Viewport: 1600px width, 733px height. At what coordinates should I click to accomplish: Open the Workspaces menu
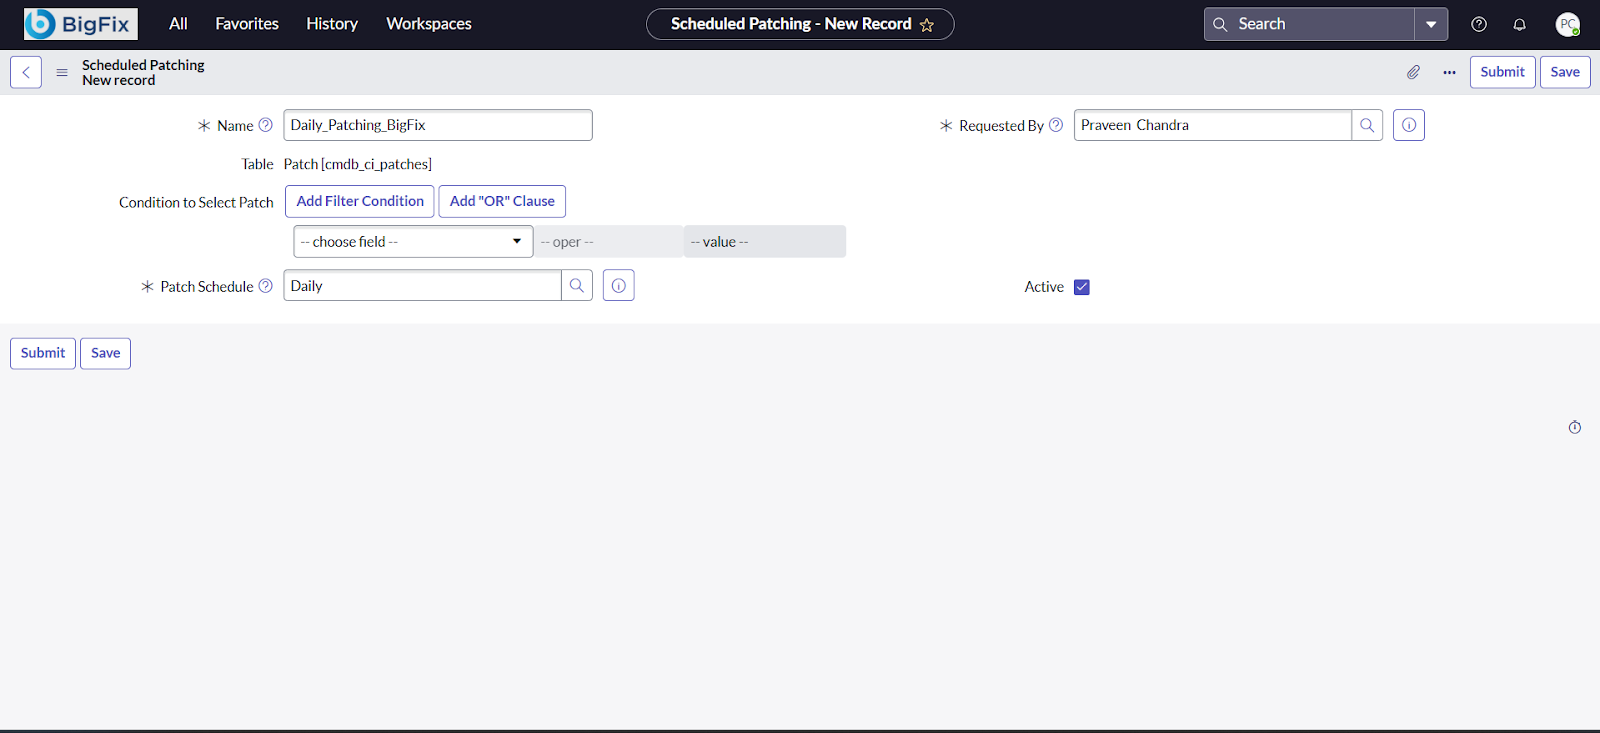pos(429,24)
